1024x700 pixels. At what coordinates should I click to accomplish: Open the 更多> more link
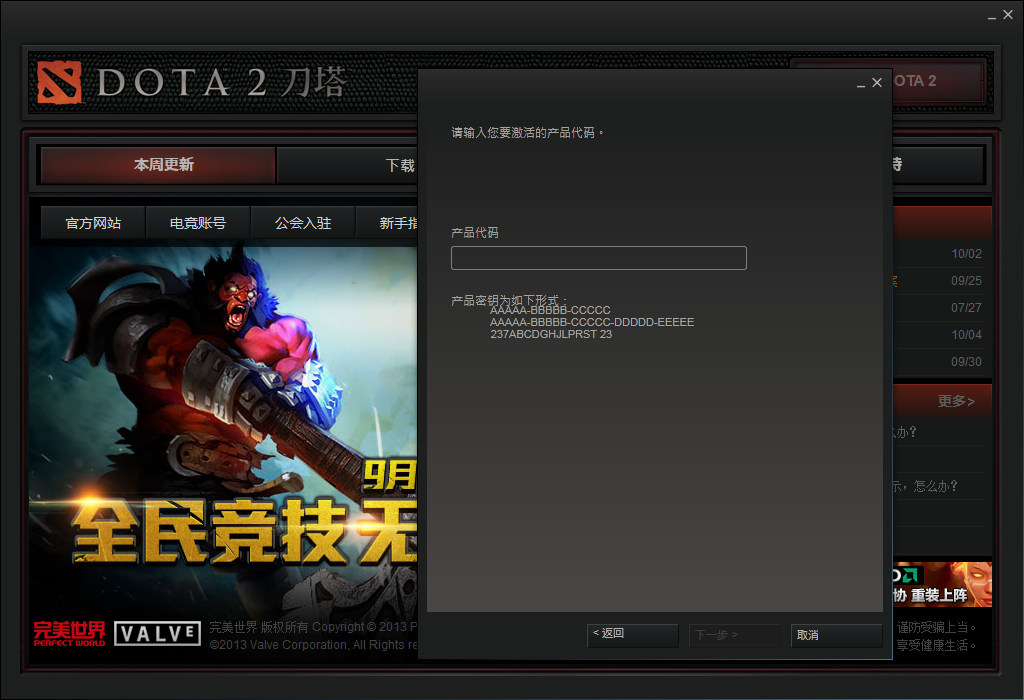(956, 401)
